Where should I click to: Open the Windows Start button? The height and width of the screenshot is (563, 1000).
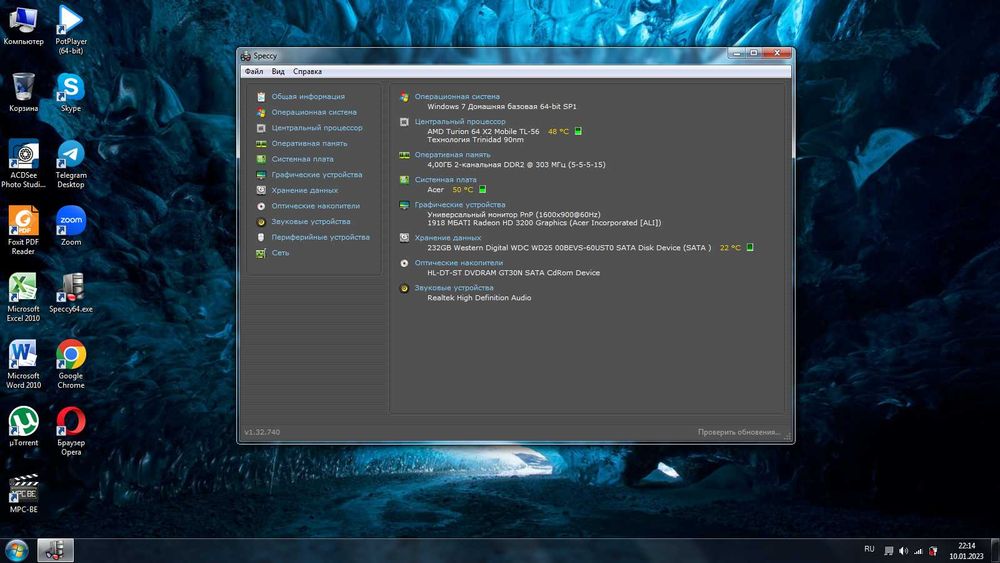[x=17, y=550]
